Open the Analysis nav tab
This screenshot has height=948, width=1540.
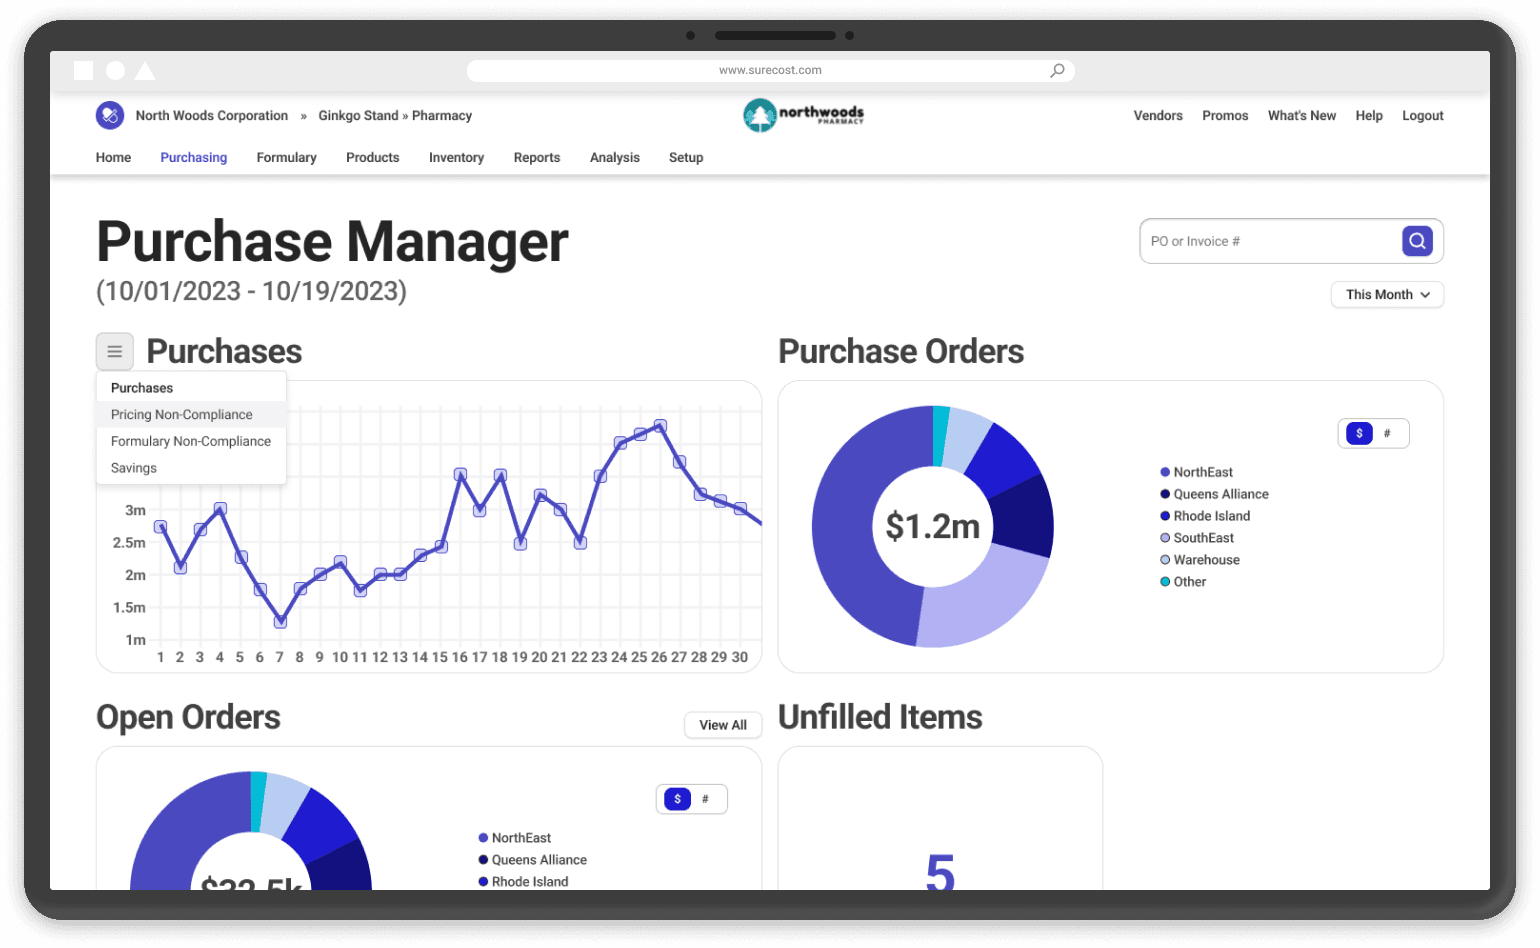615,157
